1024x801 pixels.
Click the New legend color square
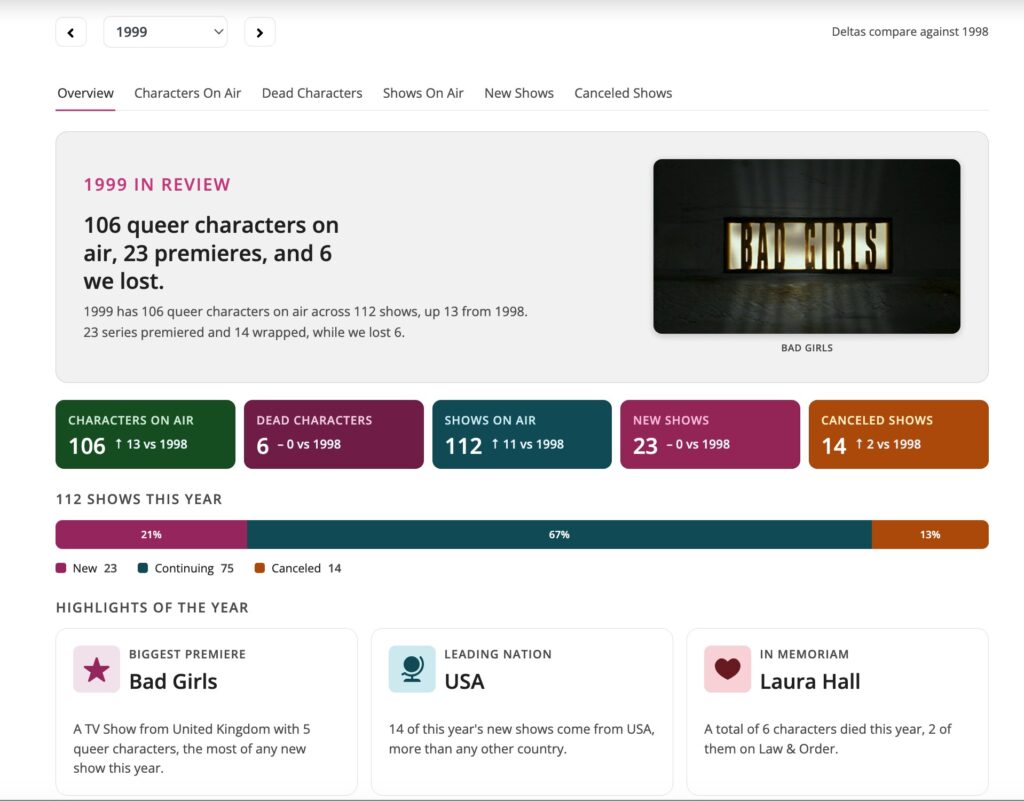pos(61,568)
